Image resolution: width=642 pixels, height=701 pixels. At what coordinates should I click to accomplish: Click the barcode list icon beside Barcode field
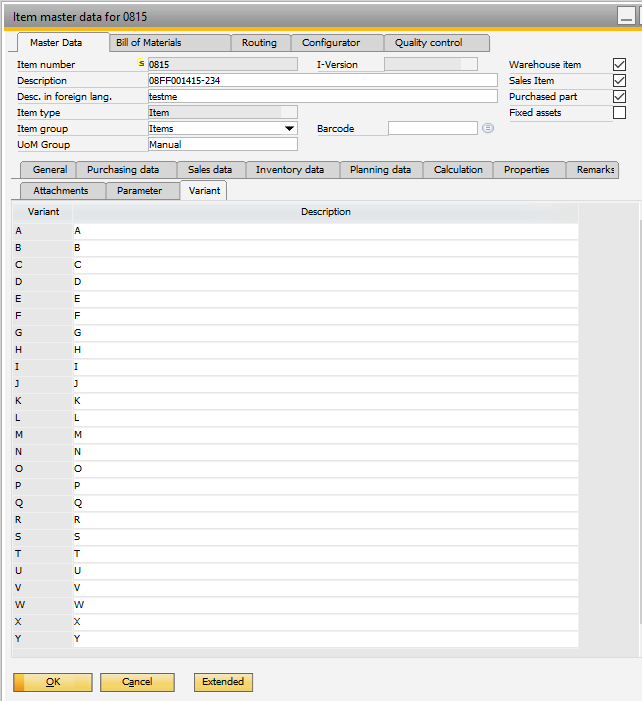pos(488,129)
